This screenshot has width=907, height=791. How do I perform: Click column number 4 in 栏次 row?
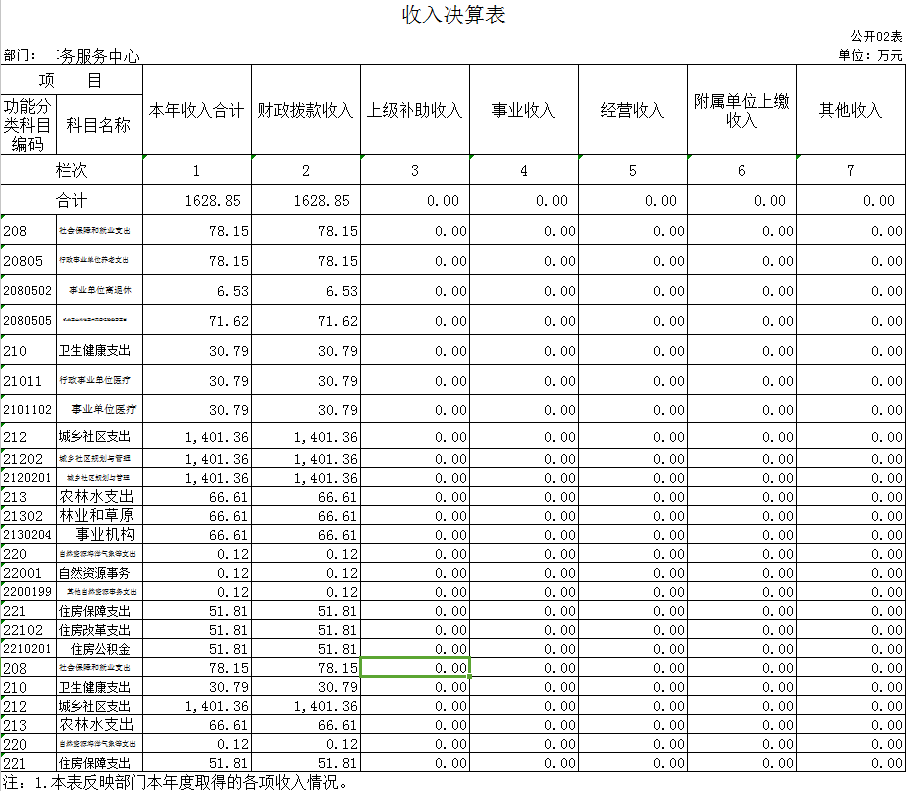coord(523,171)
